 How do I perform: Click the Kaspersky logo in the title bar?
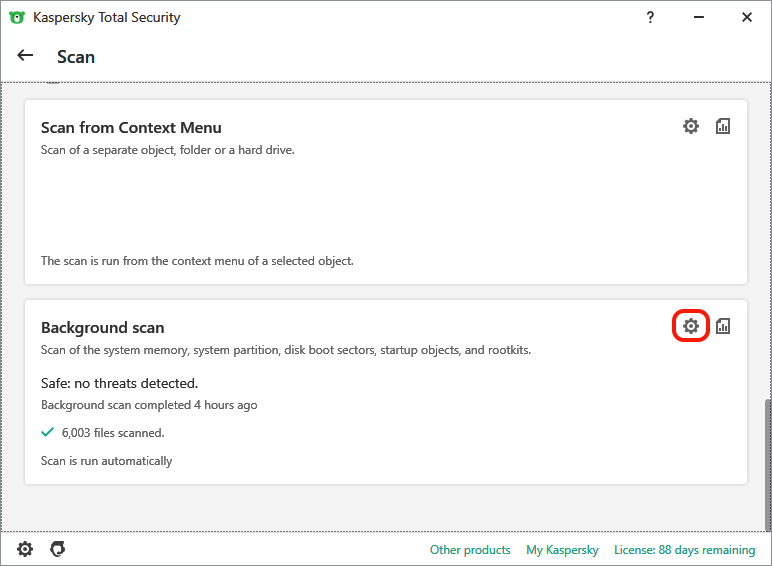tap(17, 17)
